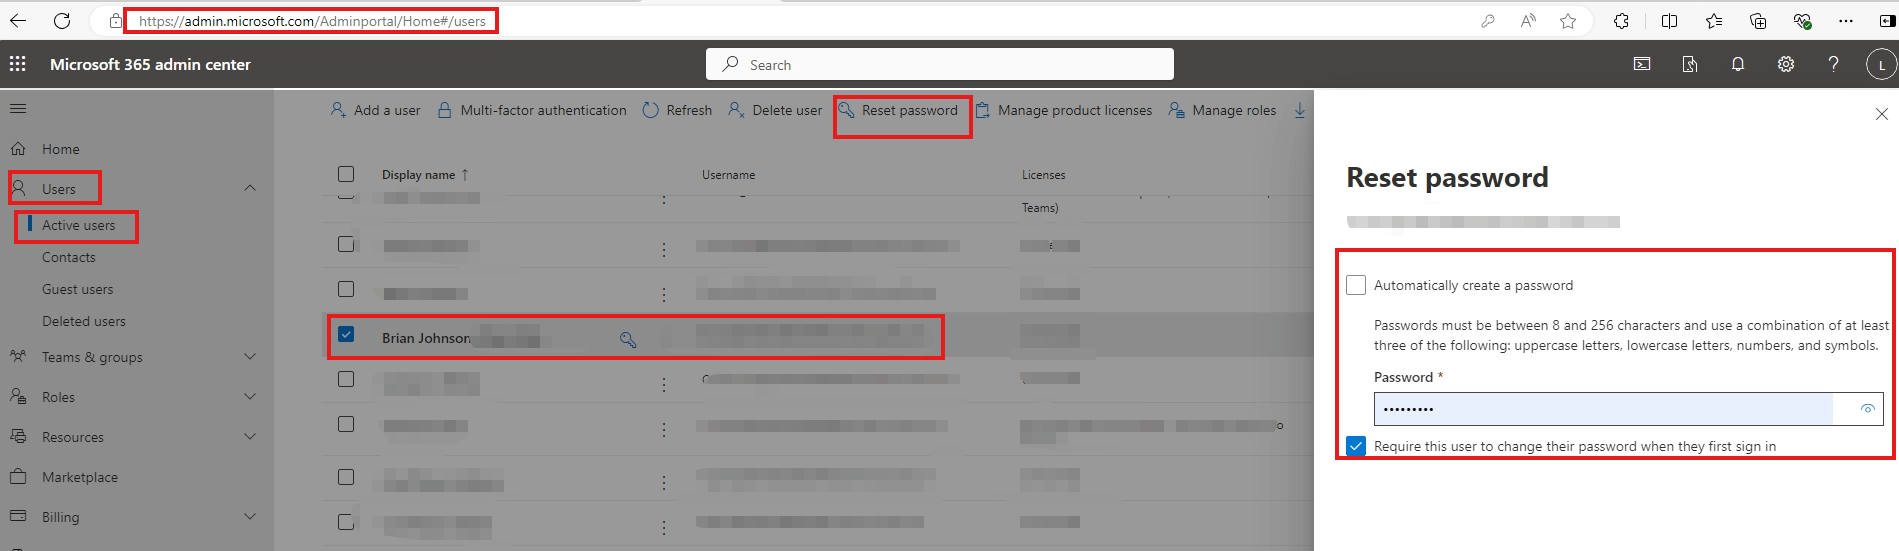Click the browser address bar URL
This screenshot has height=551, width=1899.
point(312,21)
